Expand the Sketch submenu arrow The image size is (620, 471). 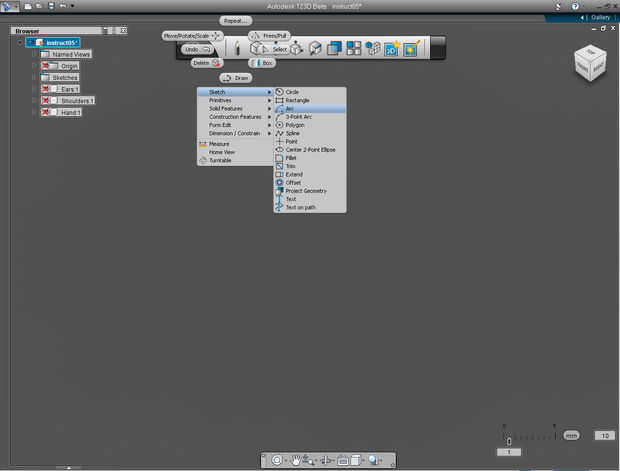270,92
